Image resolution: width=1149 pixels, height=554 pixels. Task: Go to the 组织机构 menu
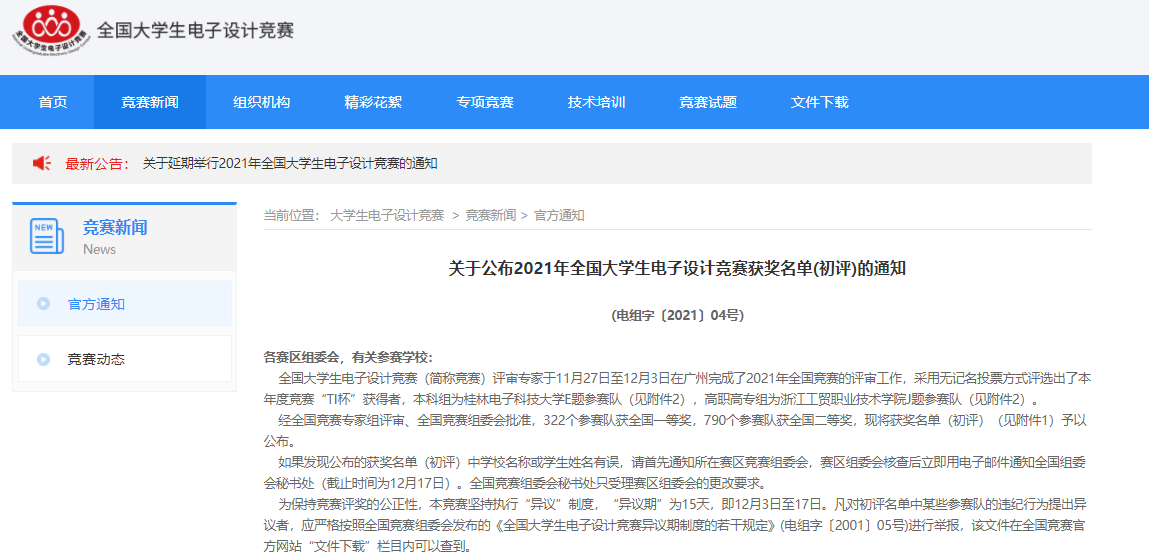click(261, 102)
